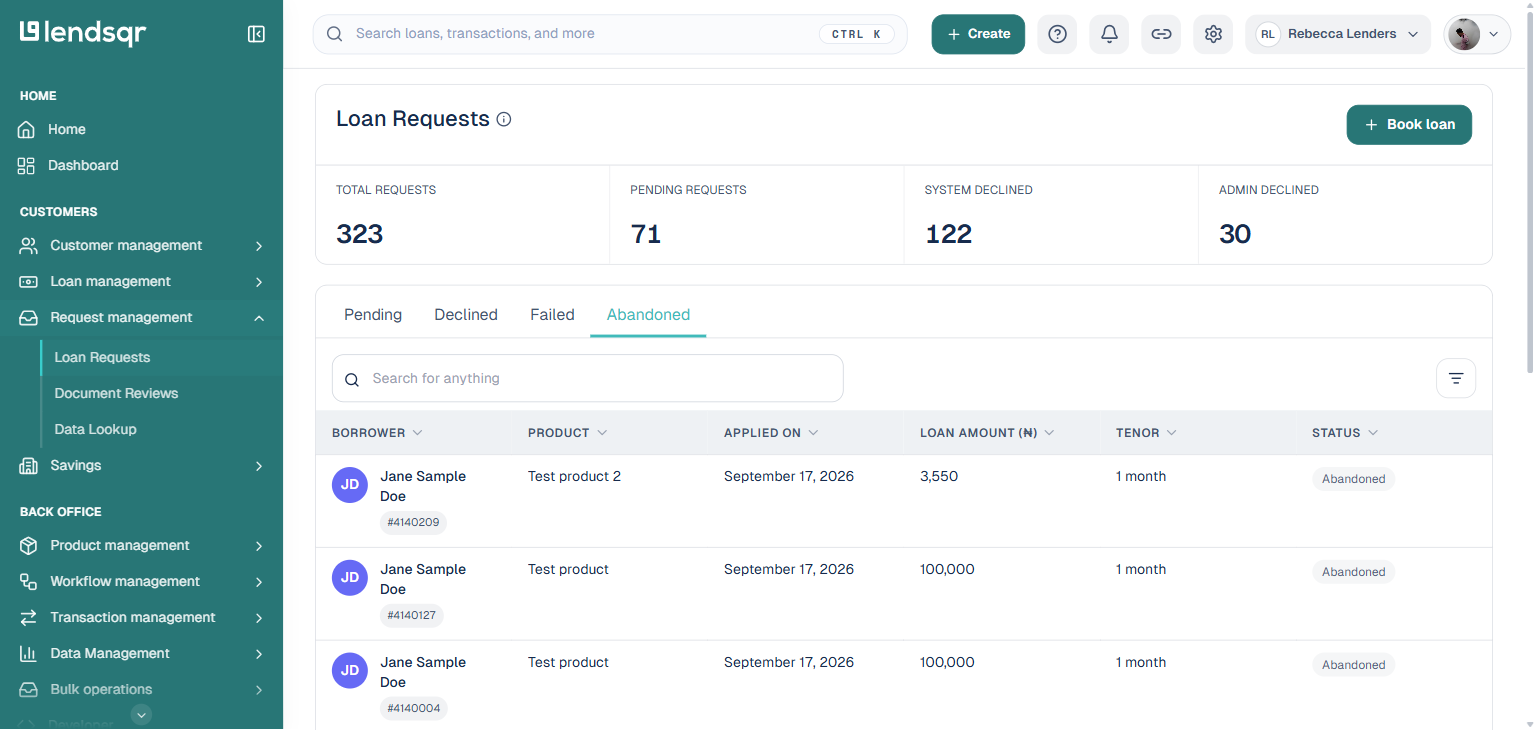
Task: Click the Savings icon in sidebar
Action: (x=28, y=466)
